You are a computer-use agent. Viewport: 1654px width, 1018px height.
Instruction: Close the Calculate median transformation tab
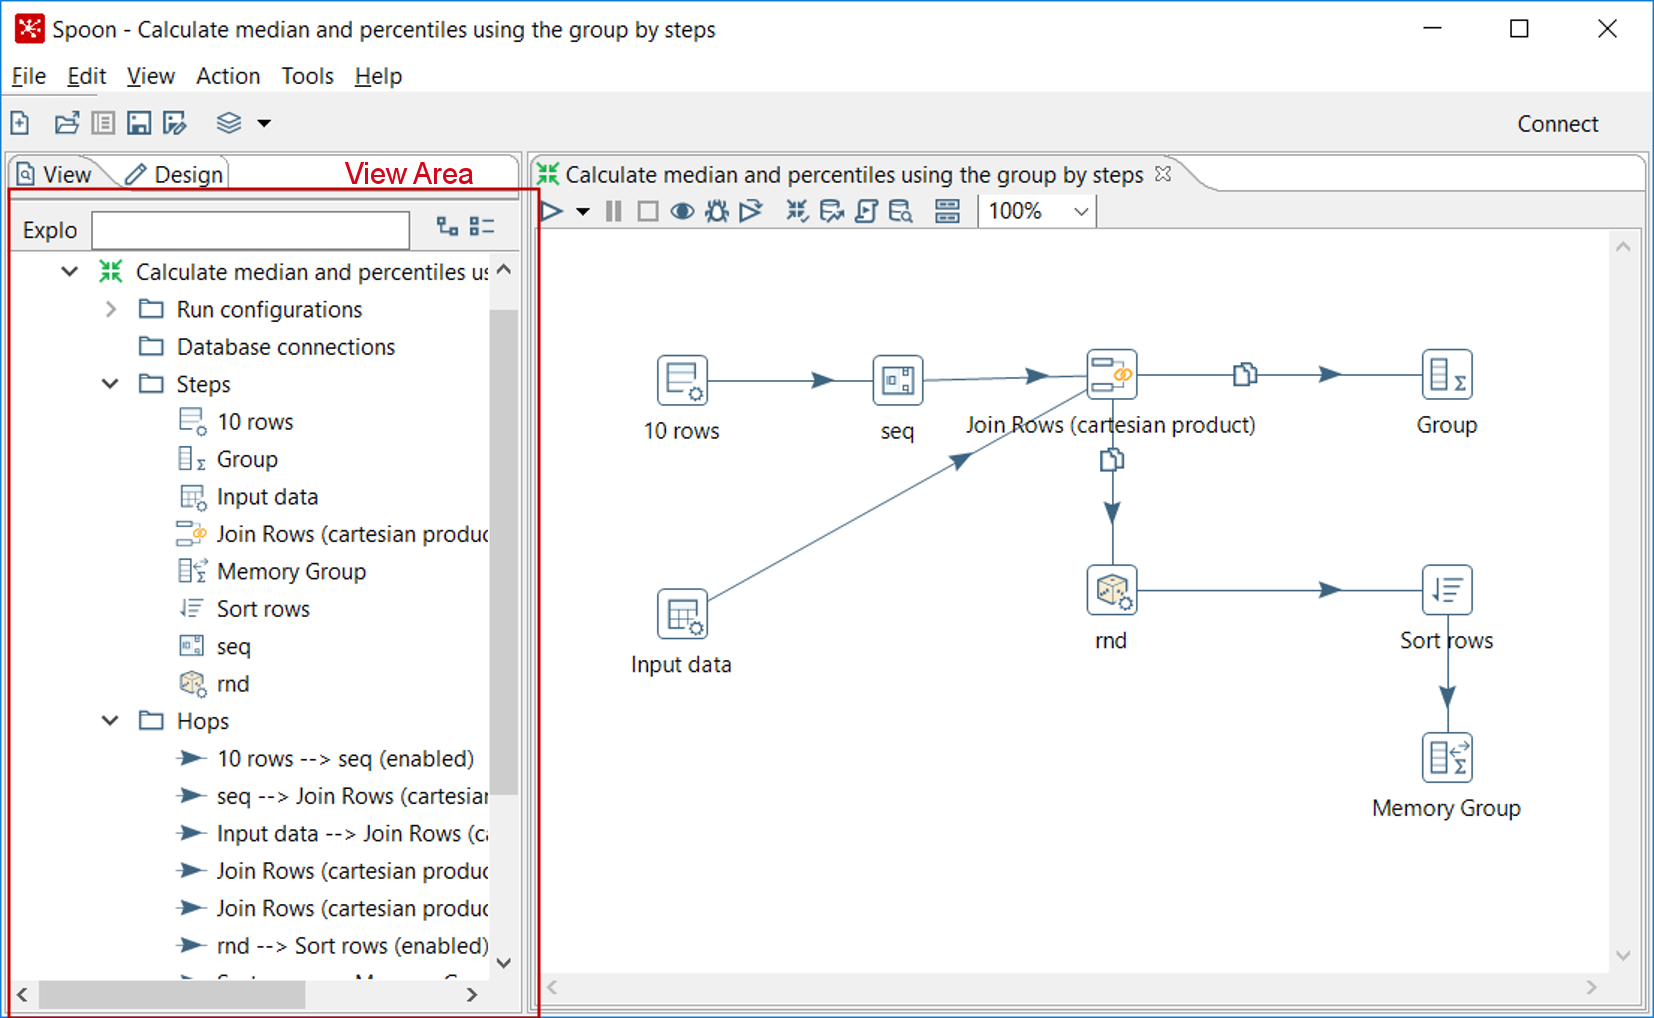pos(1163,174)
